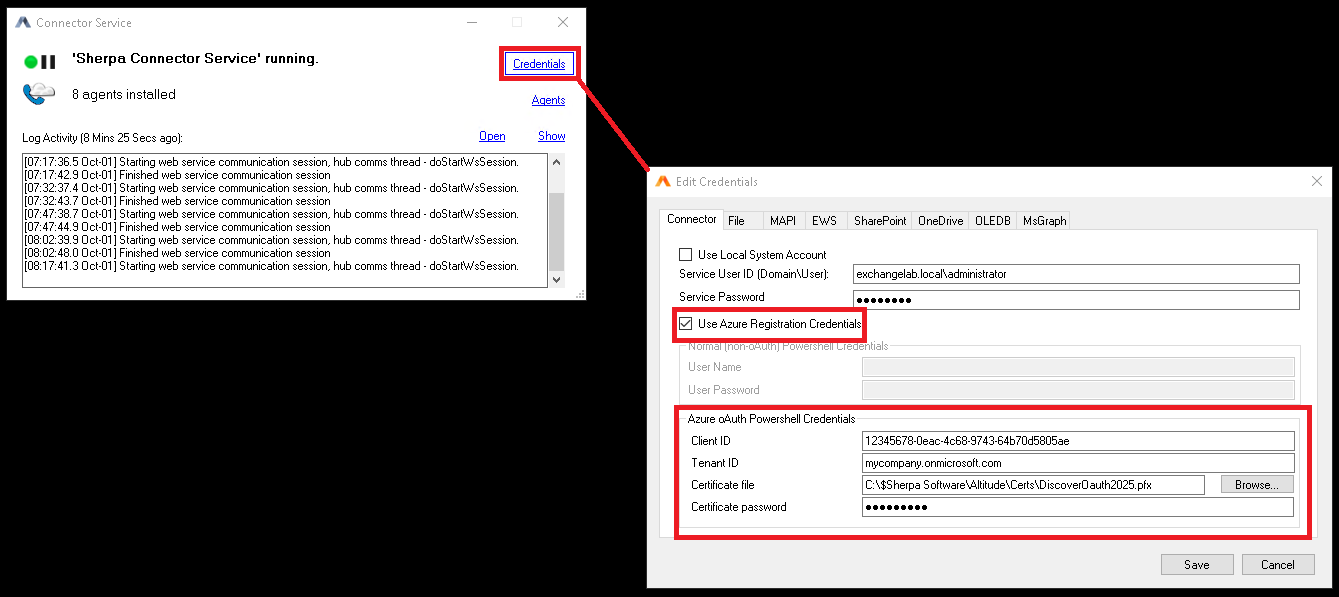Select the 07:32:43.7 Finished log entry

pyautogui.click(x=177, y=201)
